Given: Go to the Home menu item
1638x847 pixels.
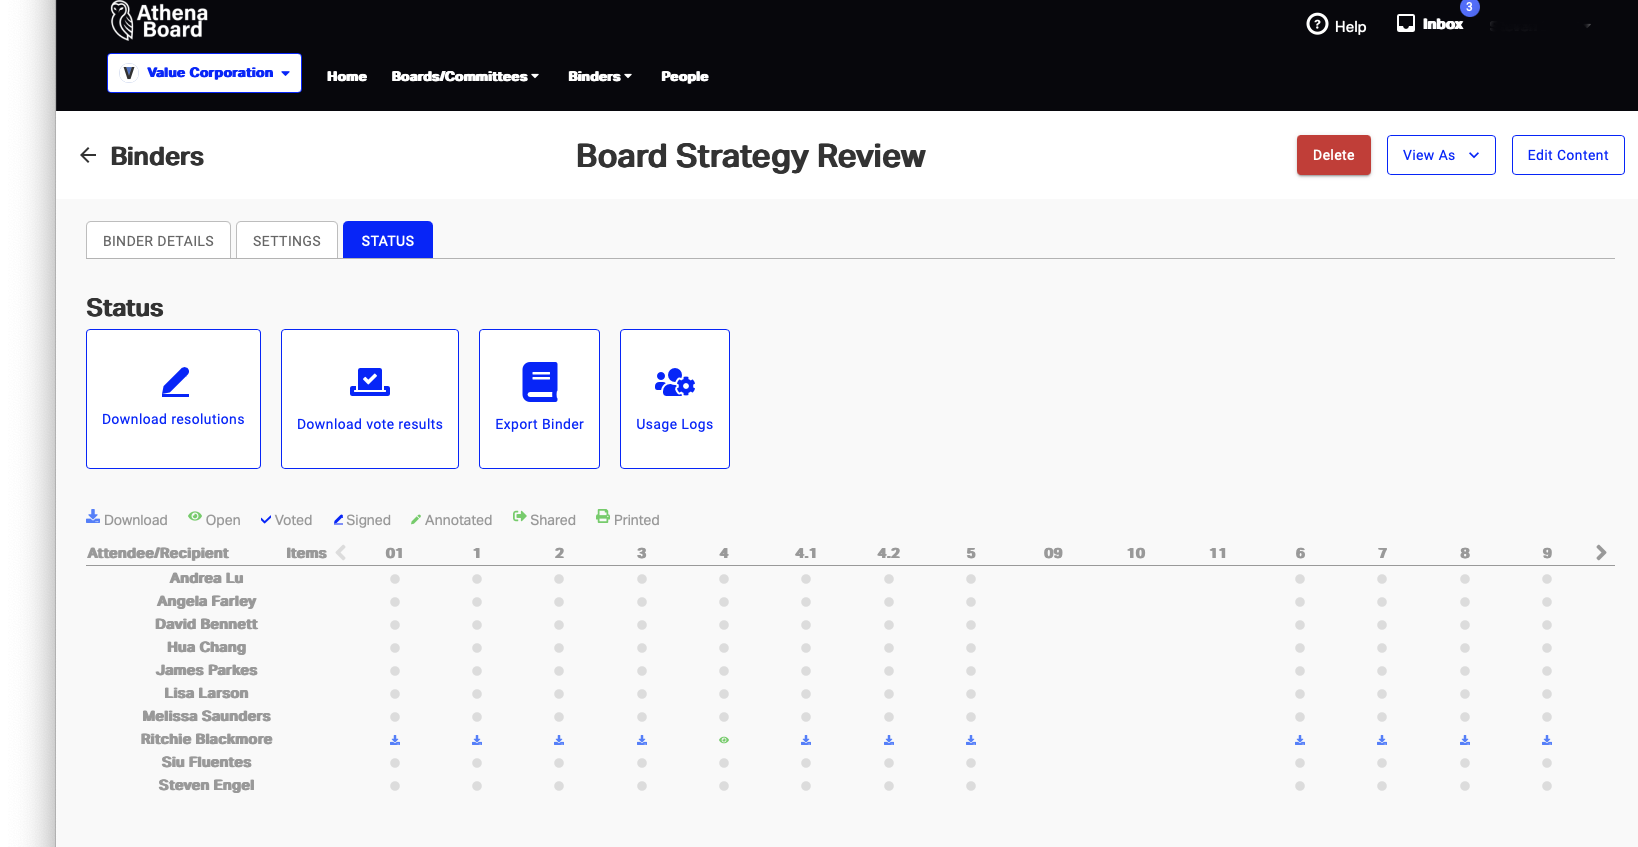Looking at the screenshot, I should pyautogui.click(x=347, y=76).
